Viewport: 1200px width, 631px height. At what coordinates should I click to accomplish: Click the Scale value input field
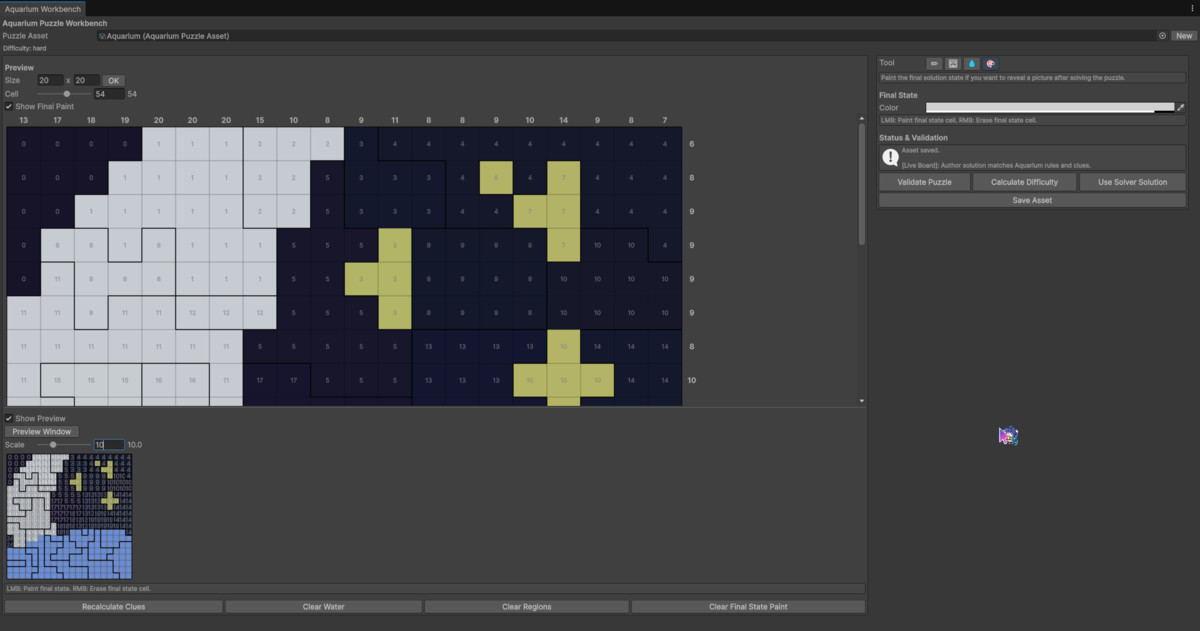tap(109, 444)
